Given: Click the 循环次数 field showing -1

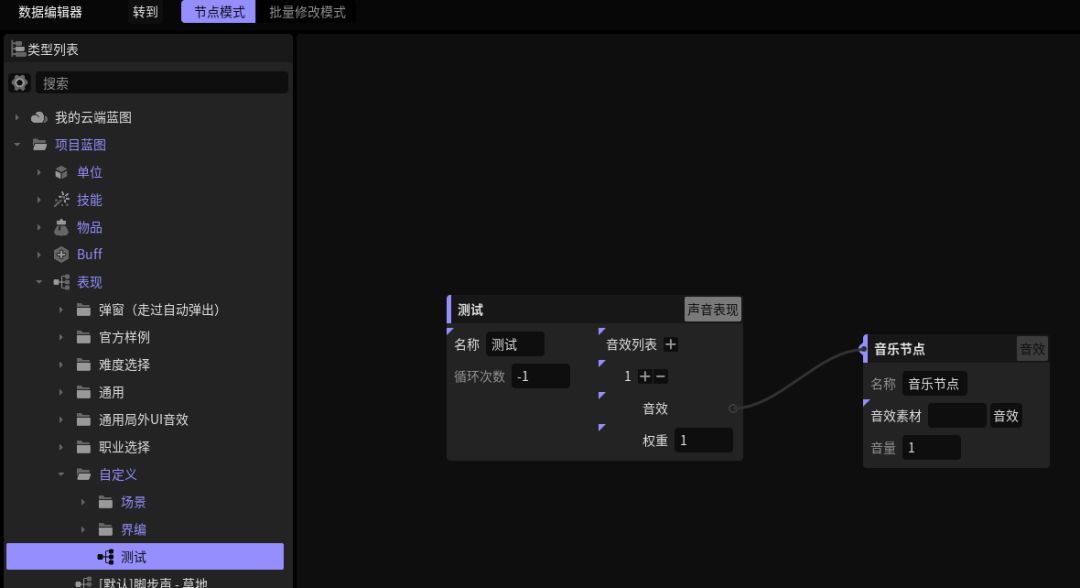Looking at the screenshot, I should [x=540, y=376].
